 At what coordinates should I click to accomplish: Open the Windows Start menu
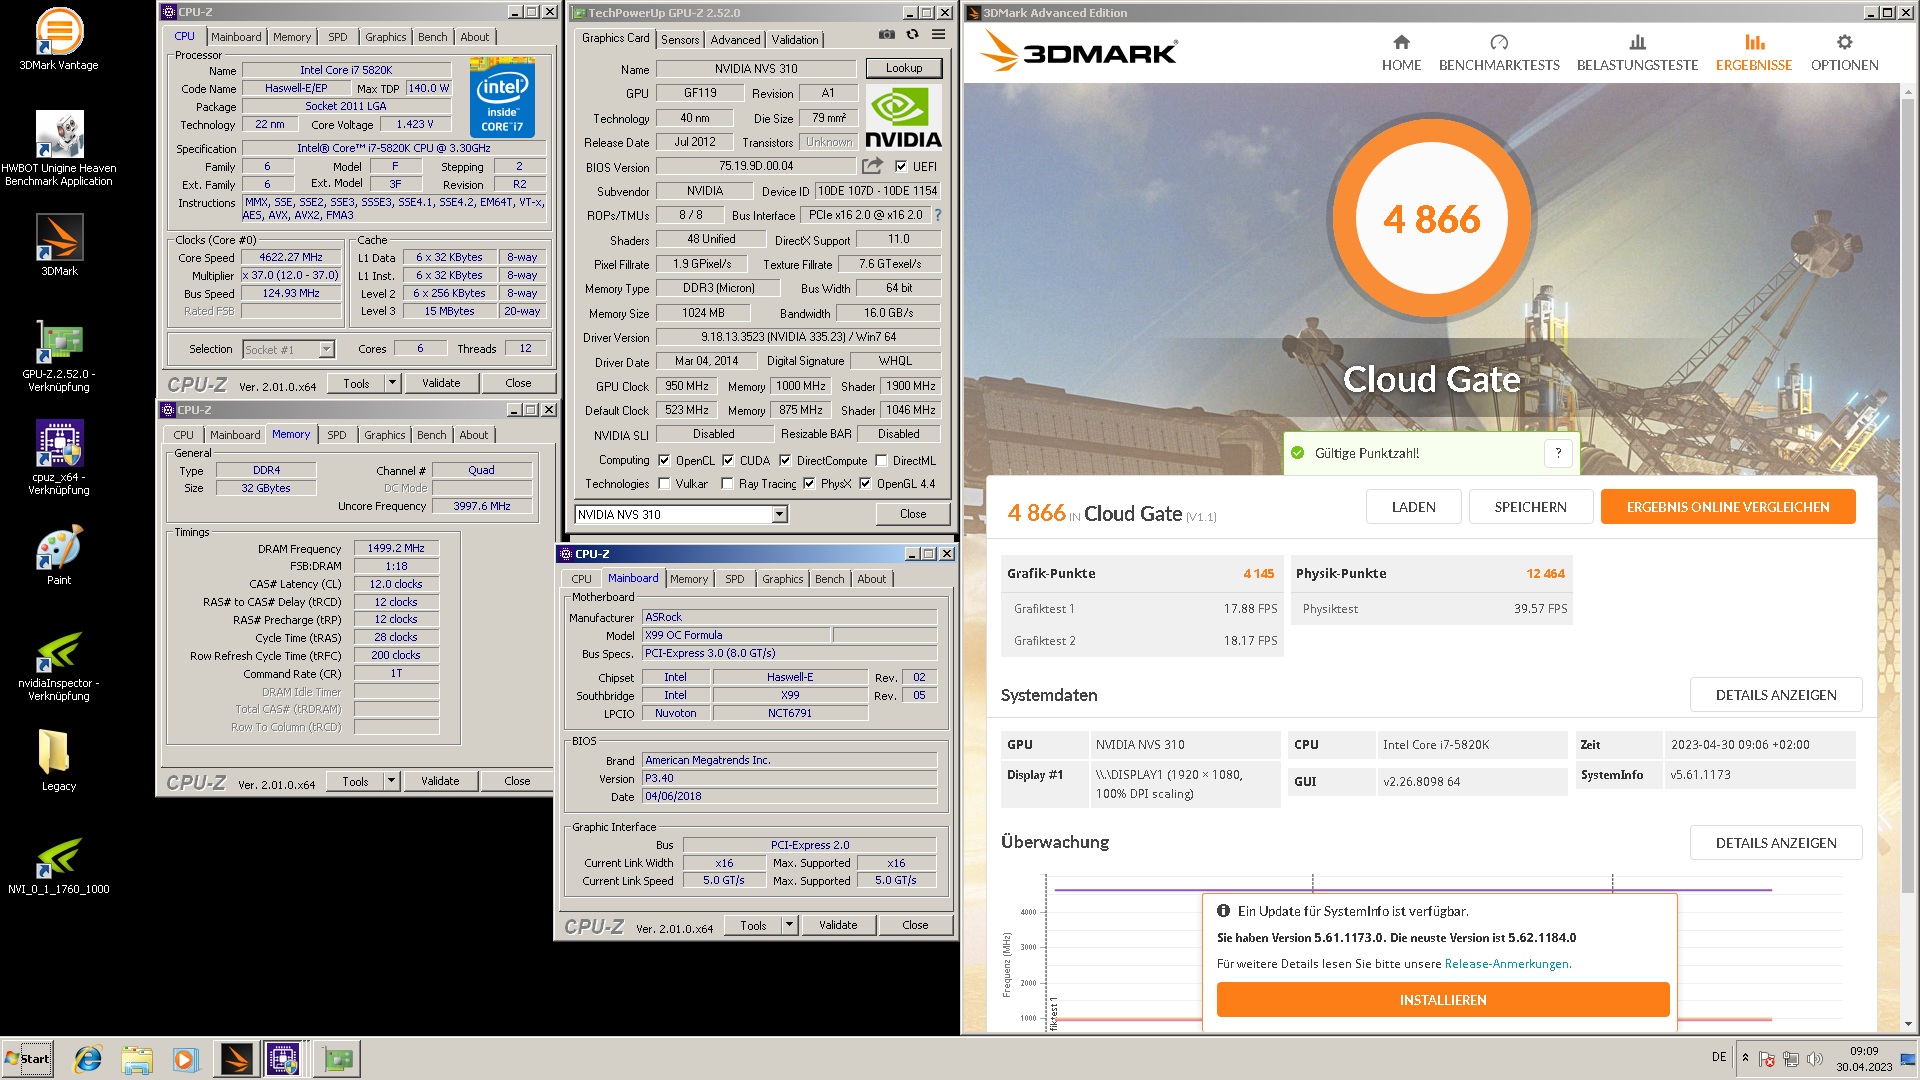[x=27, y=1059]
